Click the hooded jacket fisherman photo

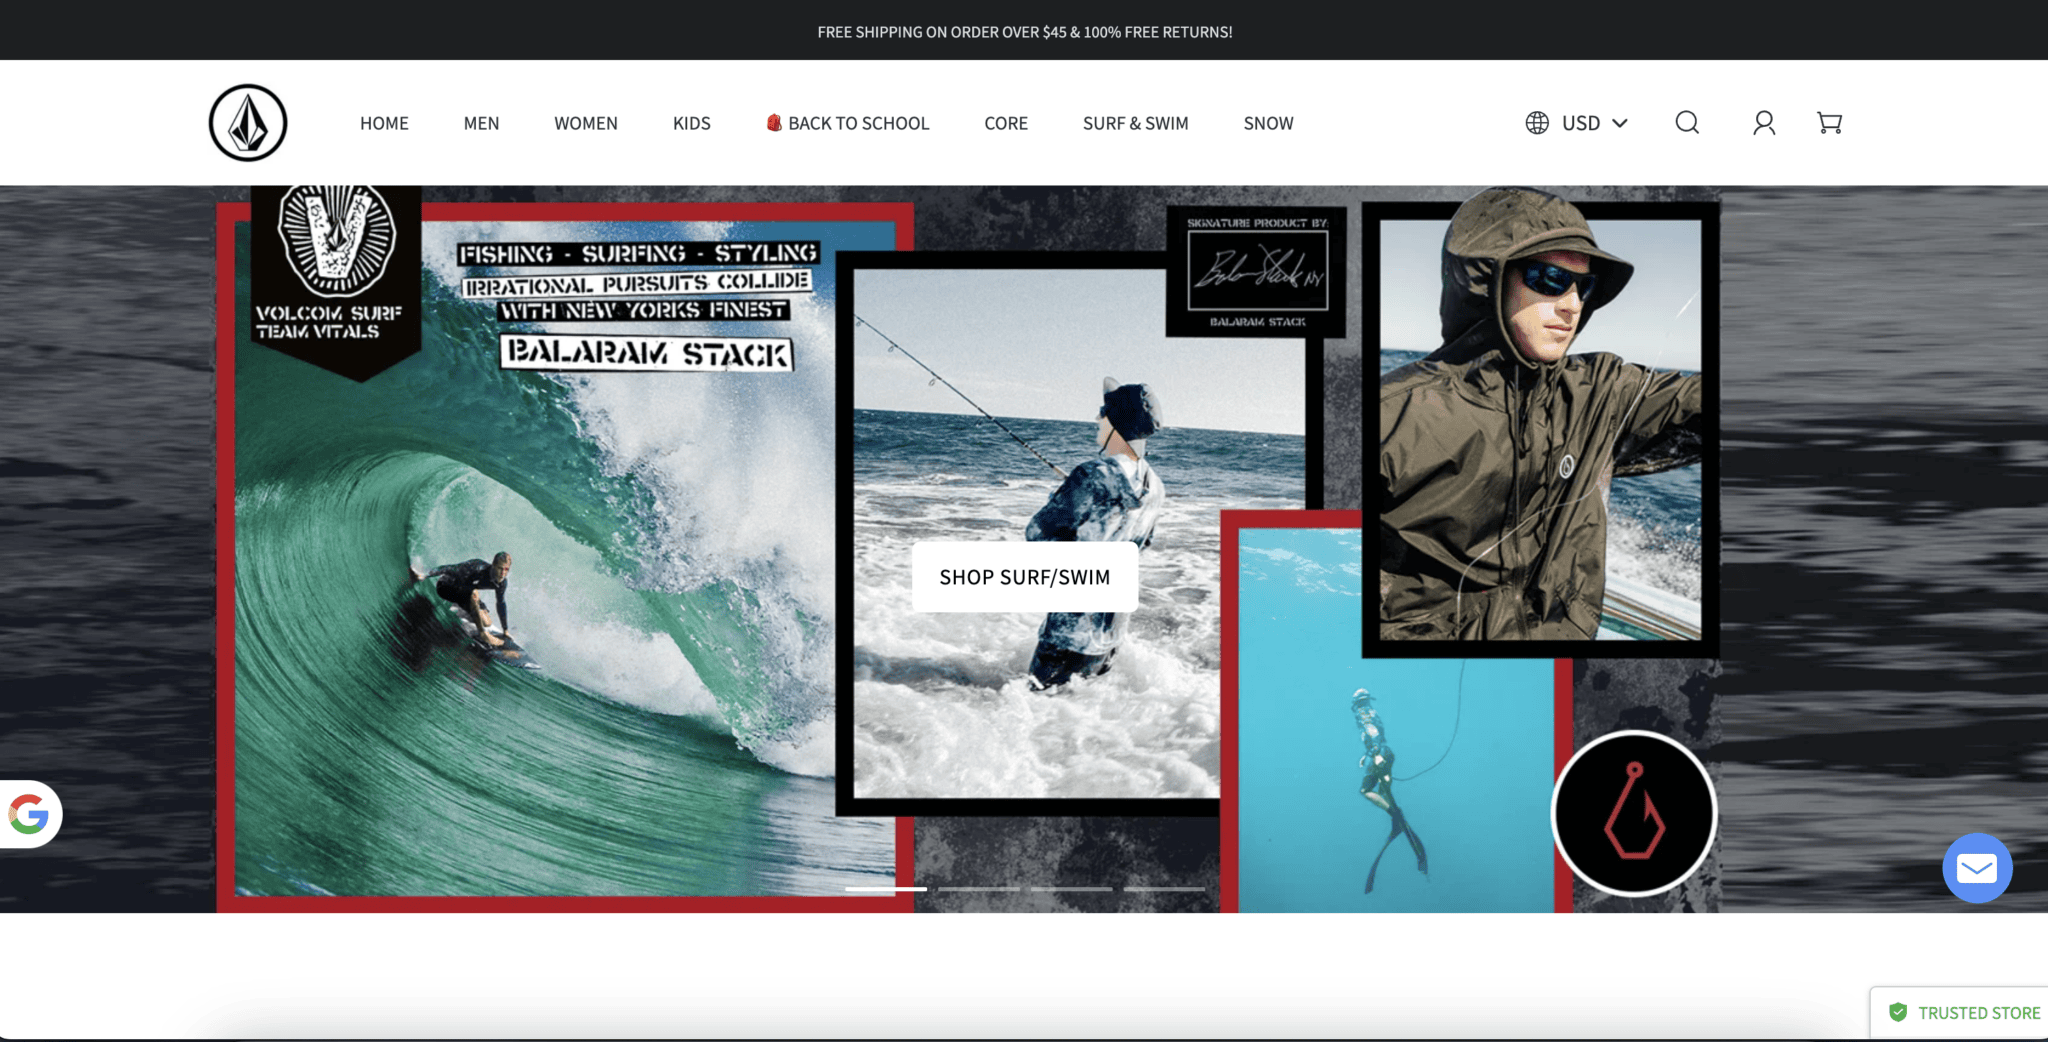1540,430
